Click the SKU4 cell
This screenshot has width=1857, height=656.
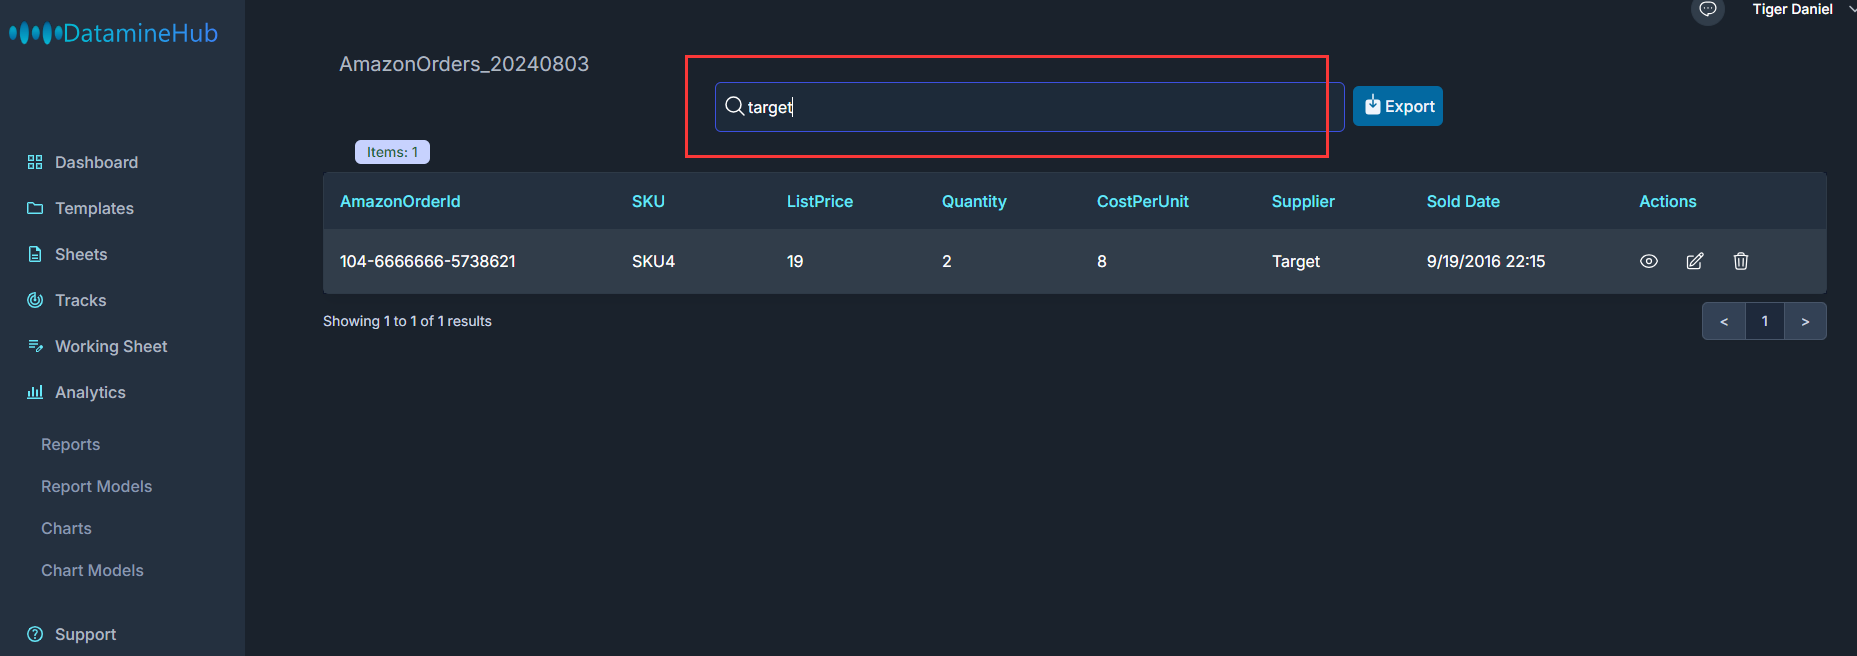653,261
